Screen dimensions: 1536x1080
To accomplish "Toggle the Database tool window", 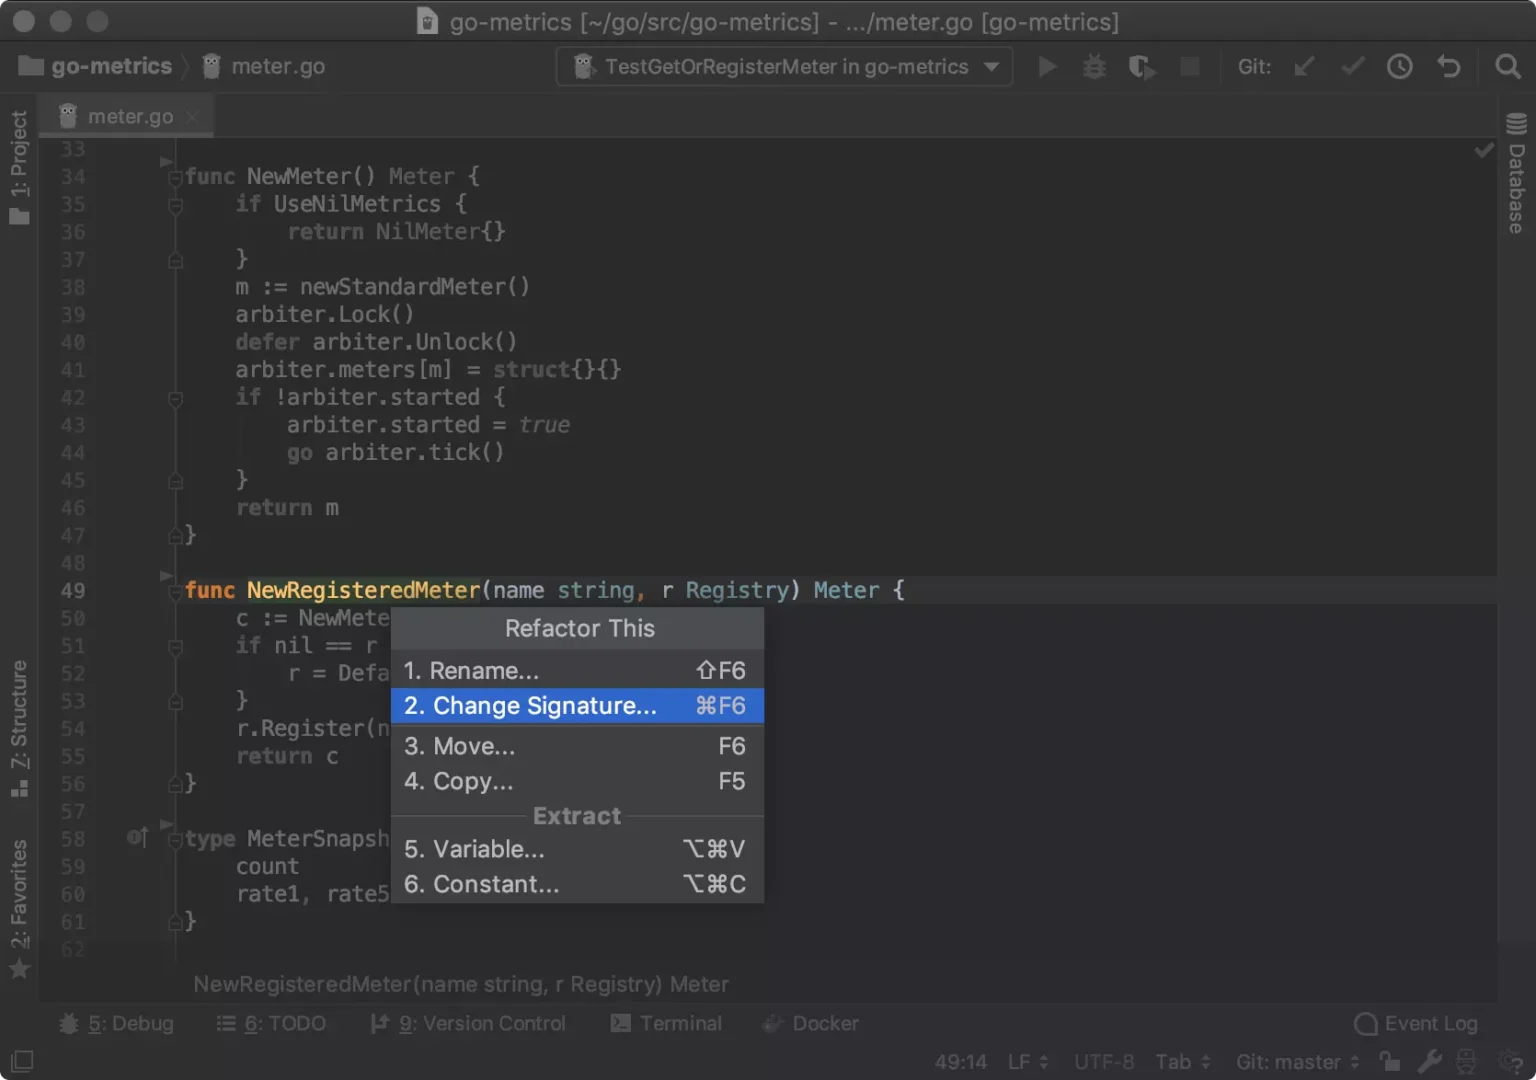I will click(1517, 174).
